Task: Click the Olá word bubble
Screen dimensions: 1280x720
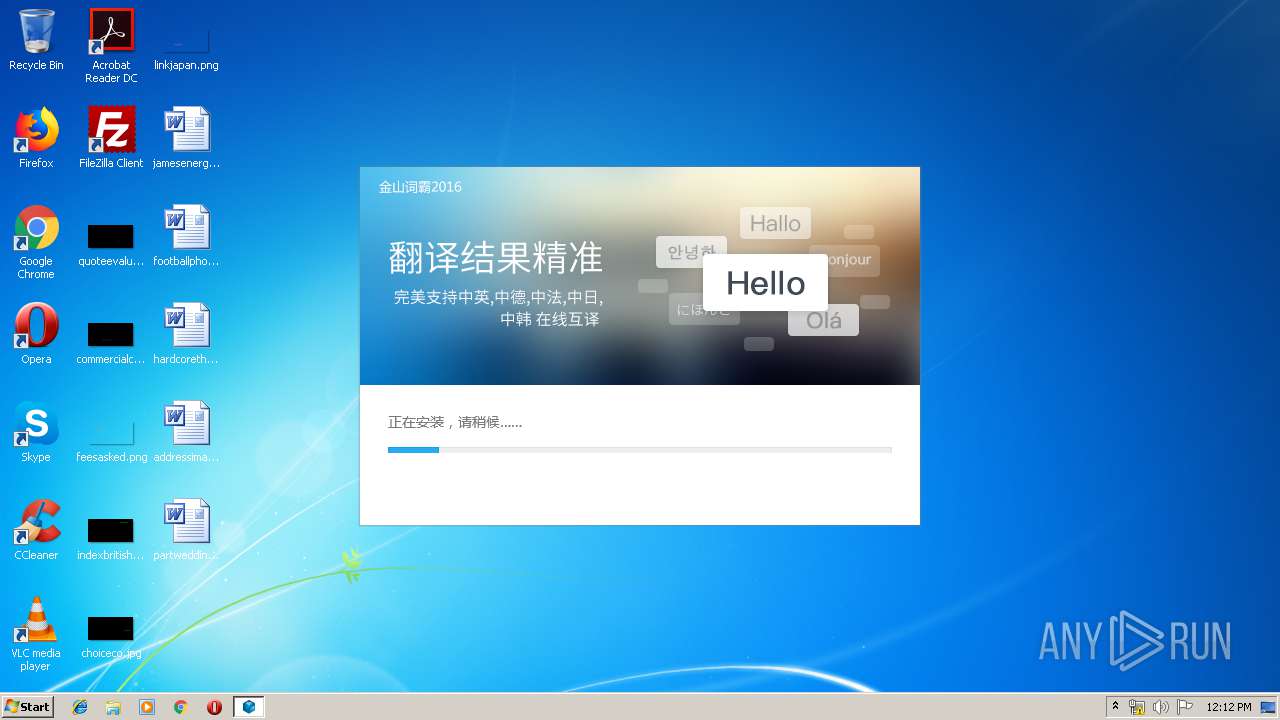Action: [x=823, y=320]
